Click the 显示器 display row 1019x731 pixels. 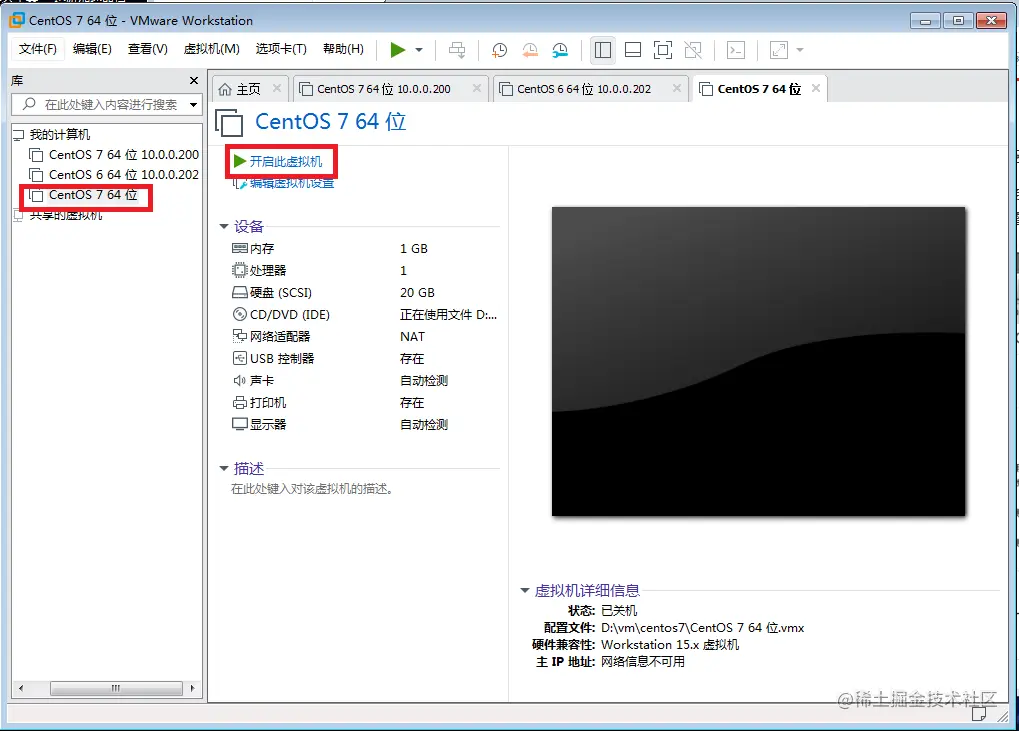tap(365, 425)
